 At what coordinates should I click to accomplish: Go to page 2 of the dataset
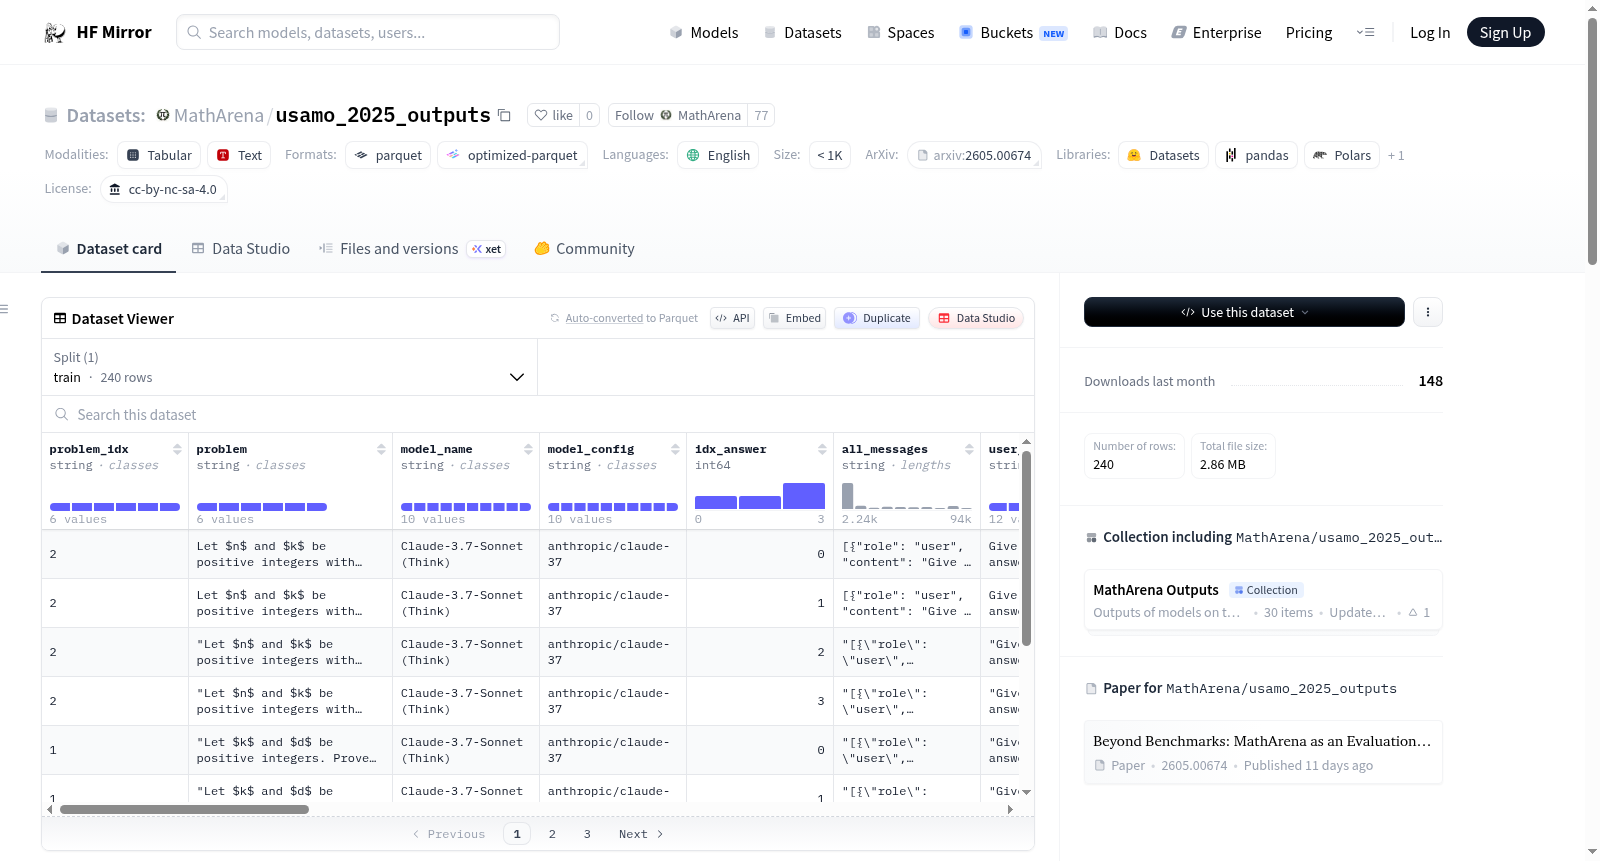click(552, 834)
